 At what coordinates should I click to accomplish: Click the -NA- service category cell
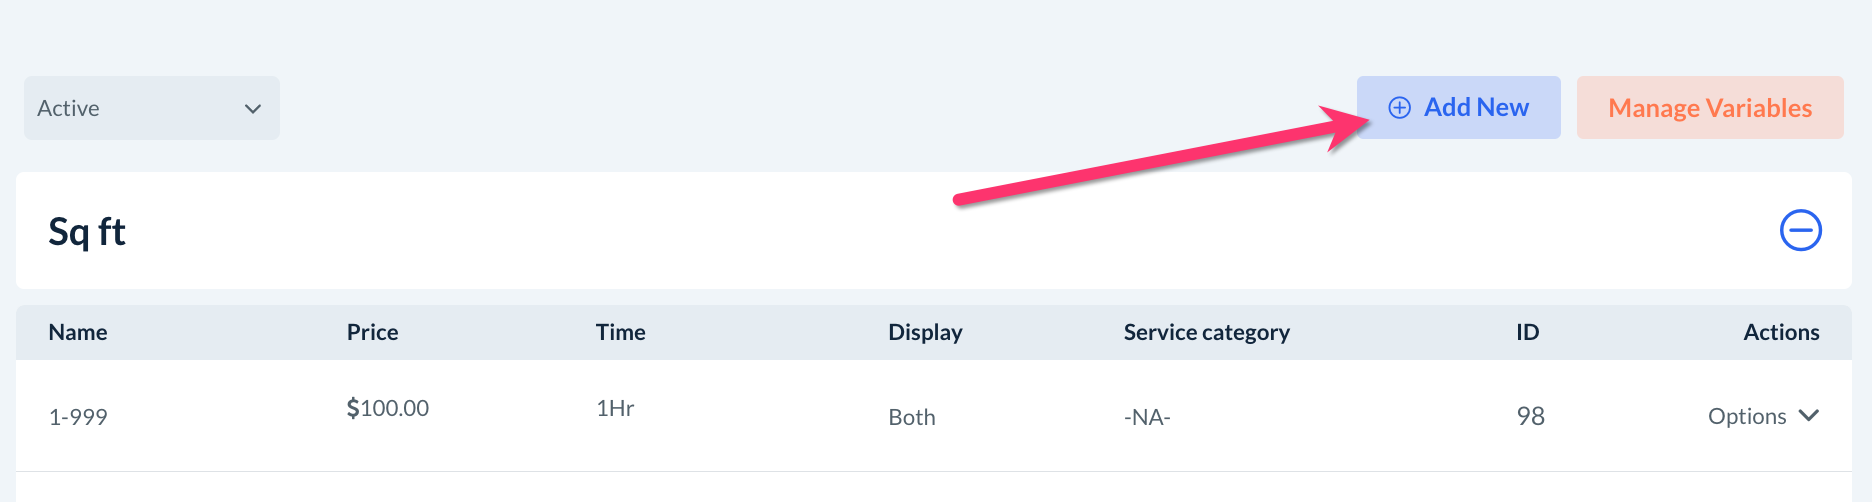1147,417
